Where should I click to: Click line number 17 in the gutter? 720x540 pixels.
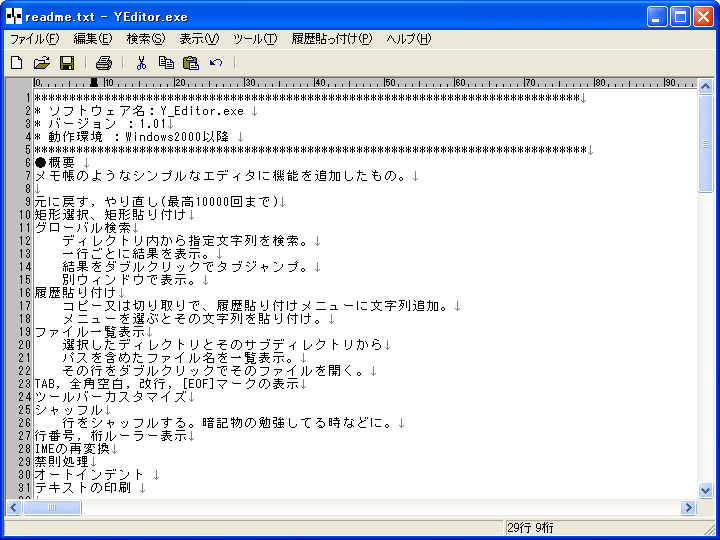point(25,305)
